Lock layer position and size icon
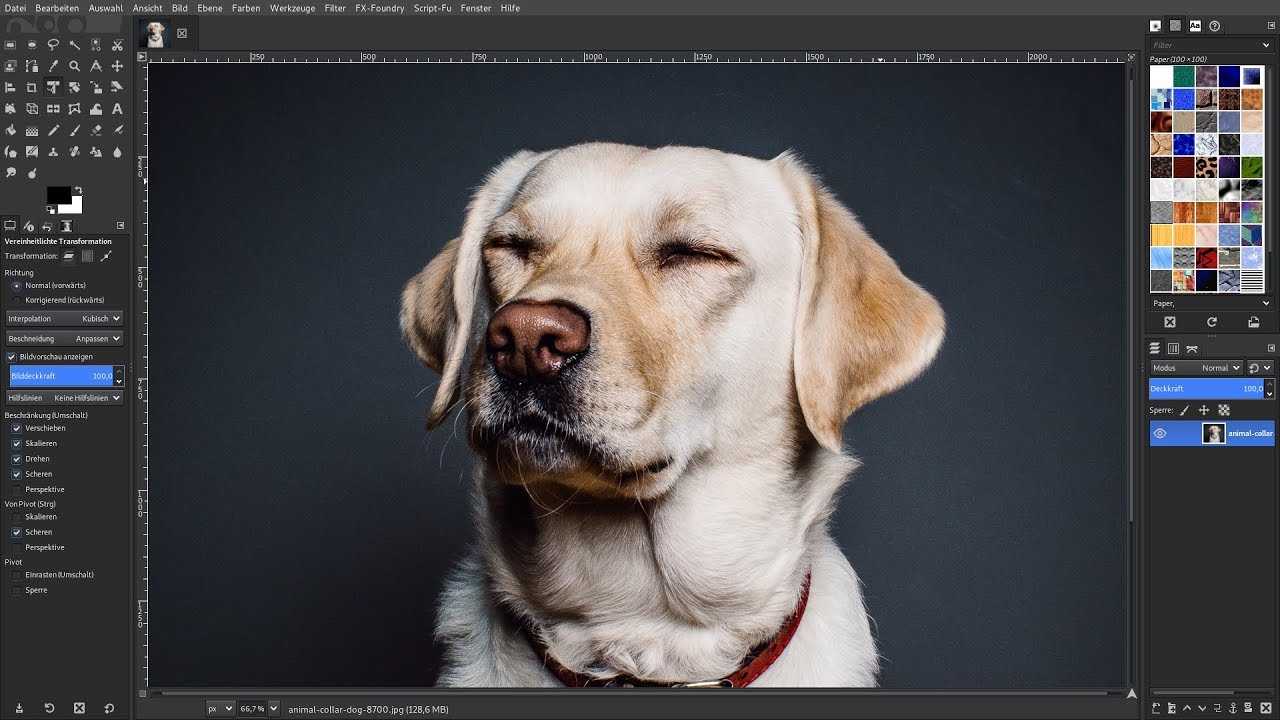 coord(1204,410)
